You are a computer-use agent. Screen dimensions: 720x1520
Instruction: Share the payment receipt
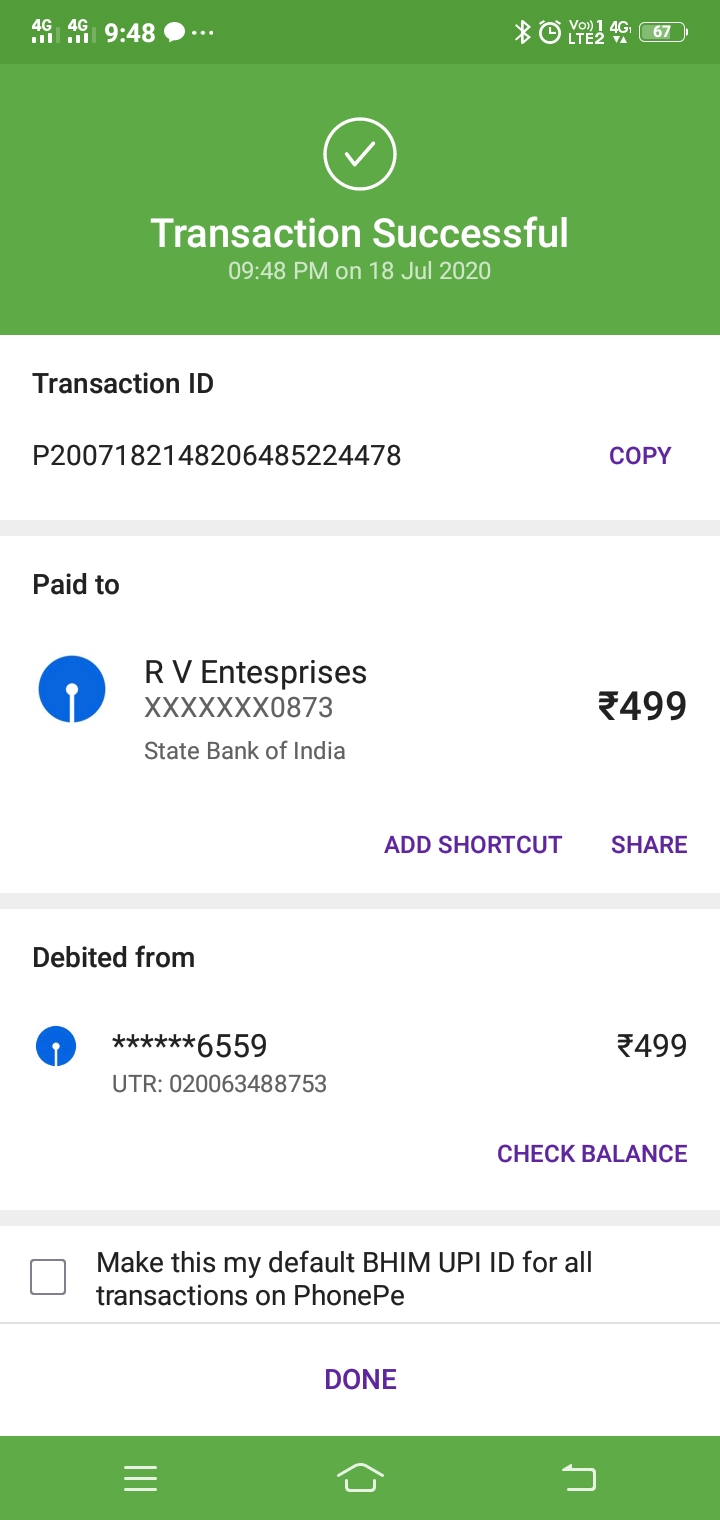(649, 845)
